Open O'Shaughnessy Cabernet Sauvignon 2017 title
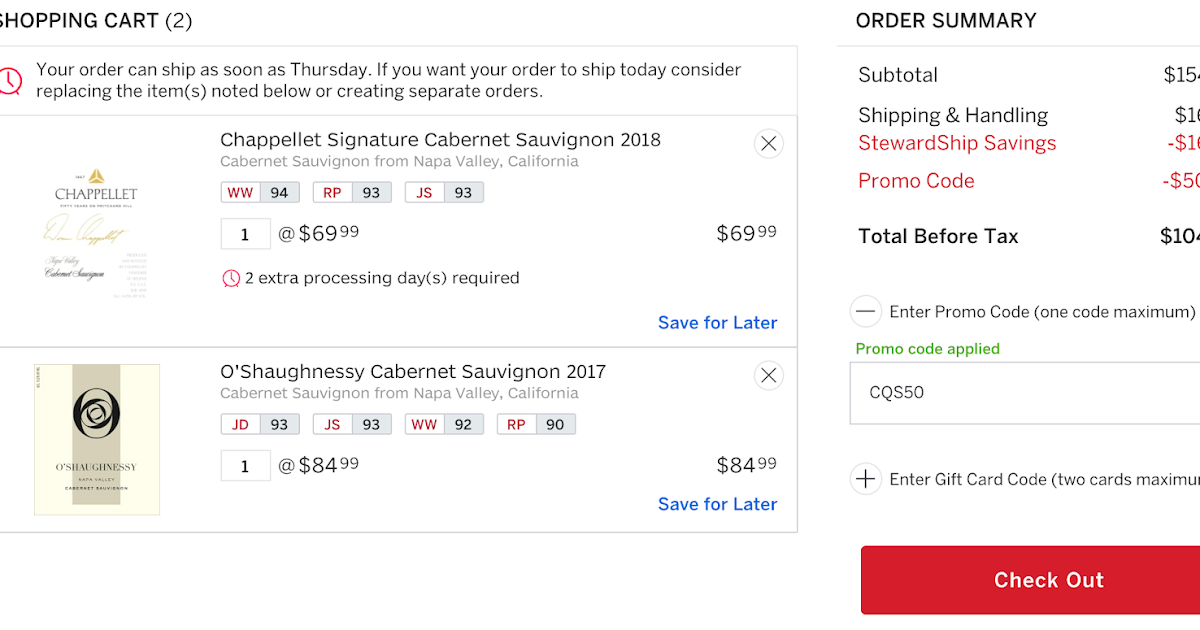1200x630 pixels. (413, 372)
